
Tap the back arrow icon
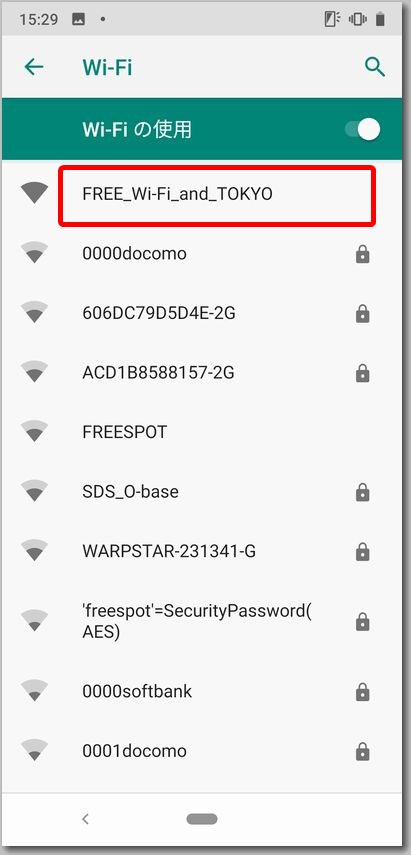34,67
